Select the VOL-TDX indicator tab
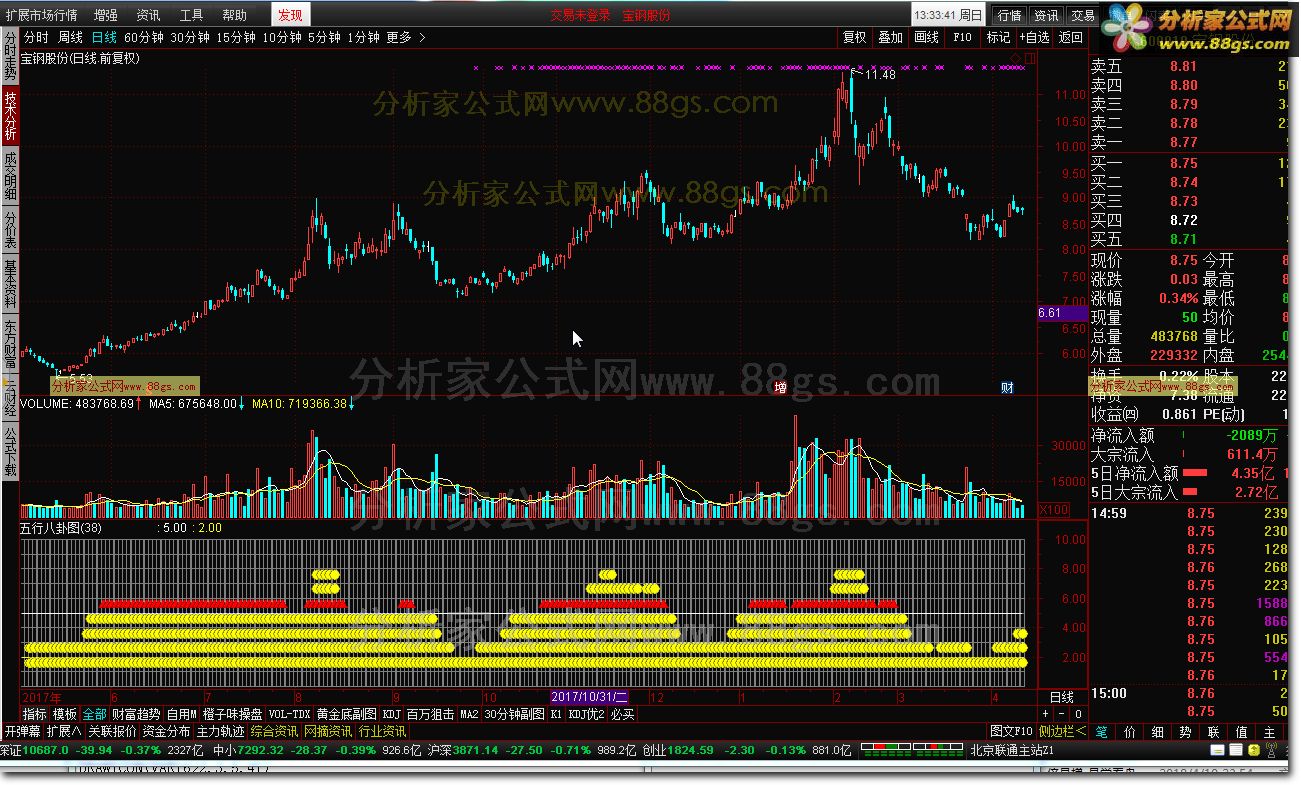Image resolution: width=1301 pixels, height=785 pixels. coord(291,714)
